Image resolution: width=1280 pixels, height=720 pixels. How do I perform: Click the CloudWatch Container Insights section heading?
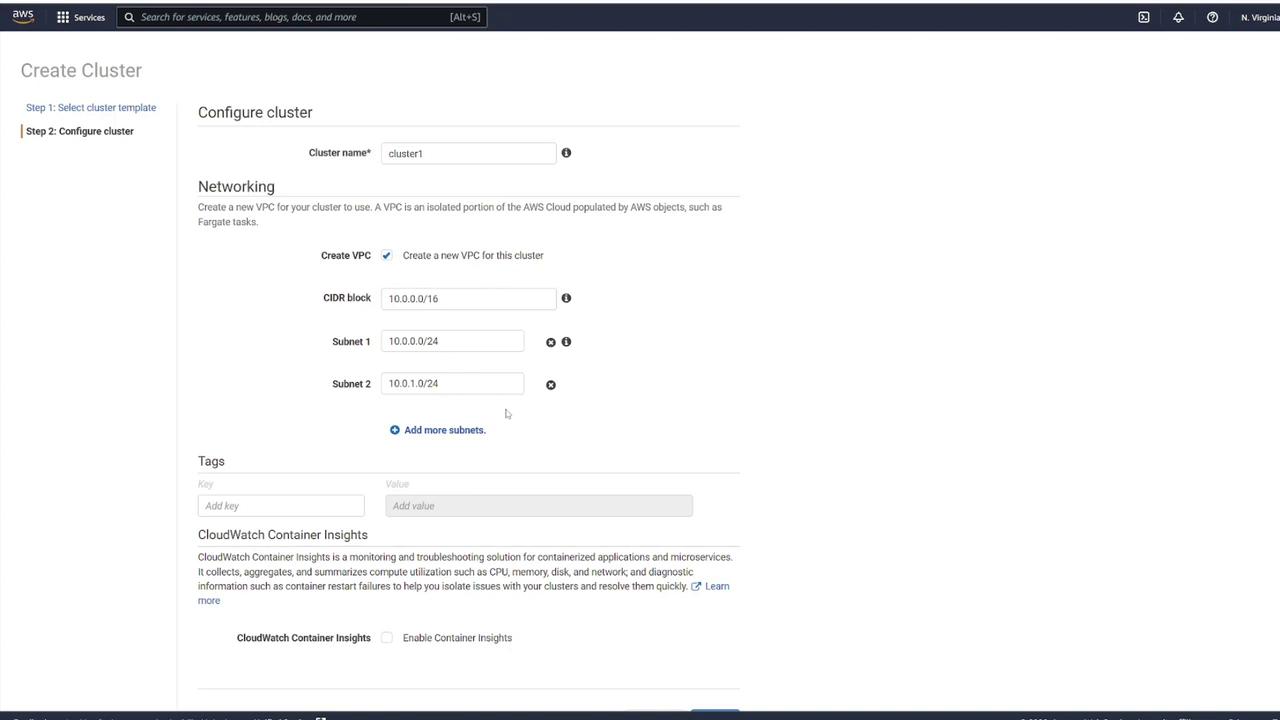coord(283,535)
